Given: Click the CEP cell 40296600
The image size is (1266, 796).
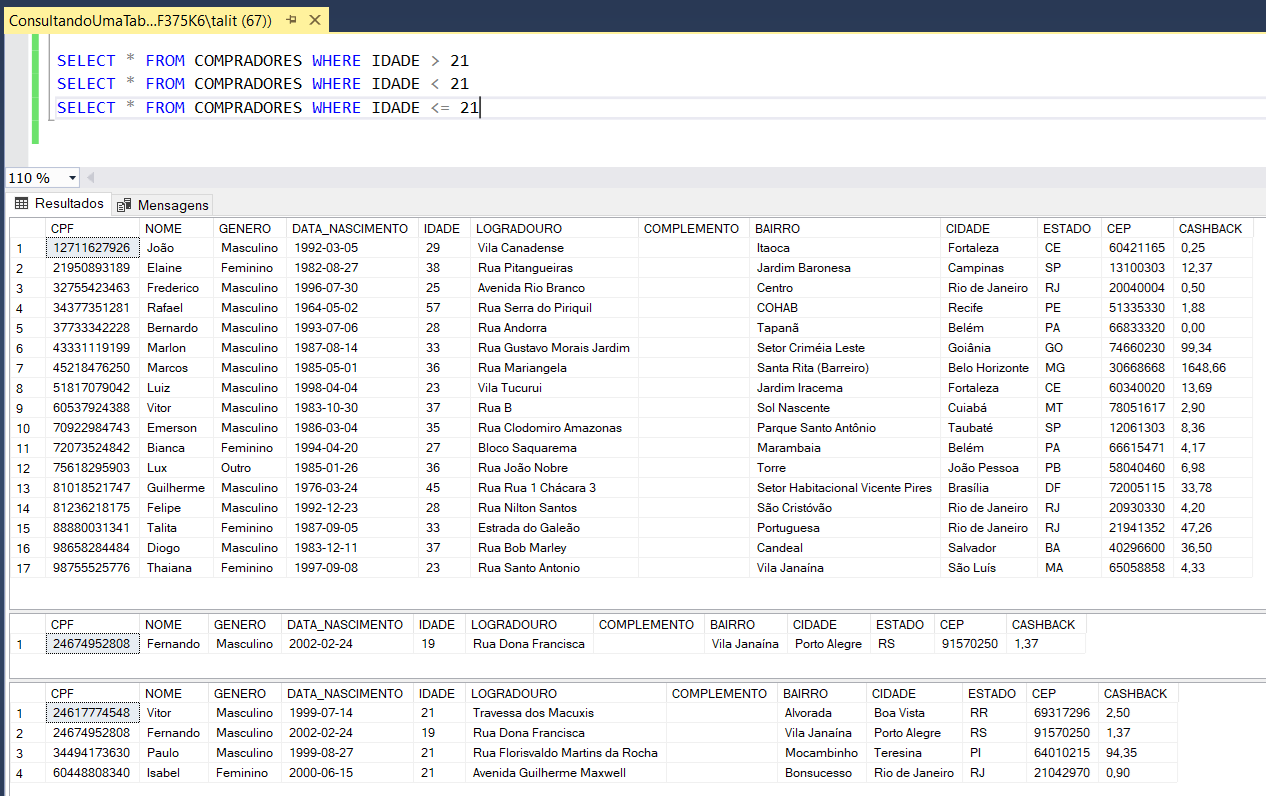Looking at the screenshot, I should click(1137, 548).
